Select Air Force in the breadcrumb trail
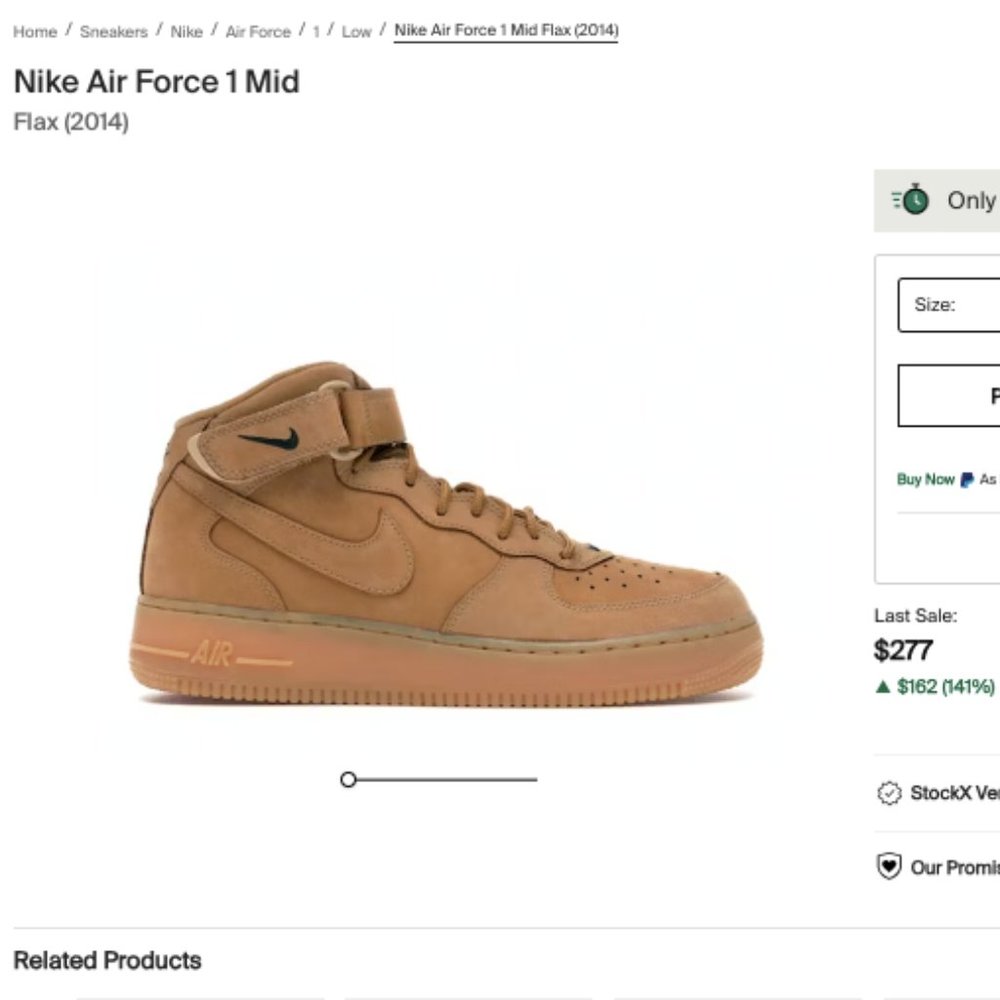The width and height of the screenshot is (1000, 1000). click(258, 31)
